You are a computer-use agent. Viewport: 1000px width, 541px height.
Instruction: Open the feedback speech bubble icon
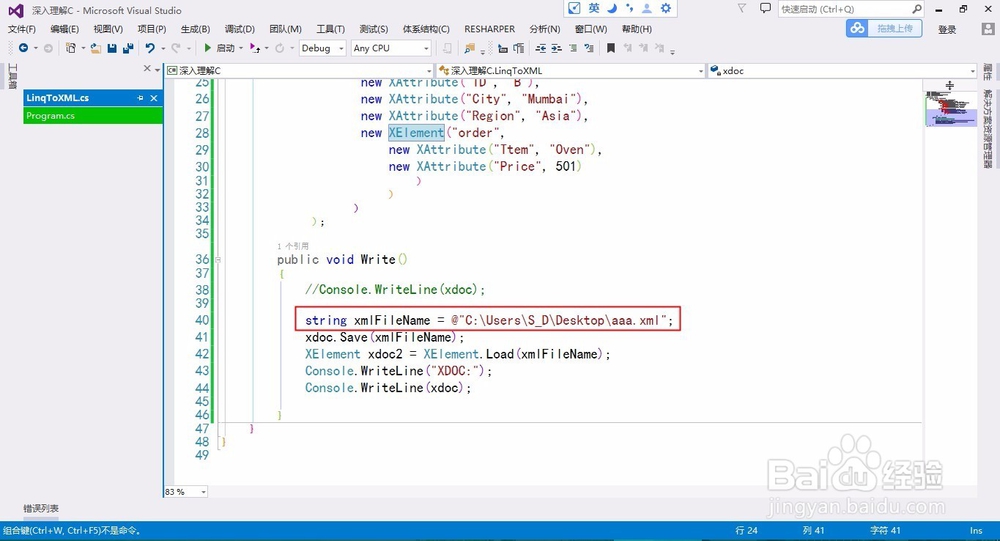coord(765,9)
